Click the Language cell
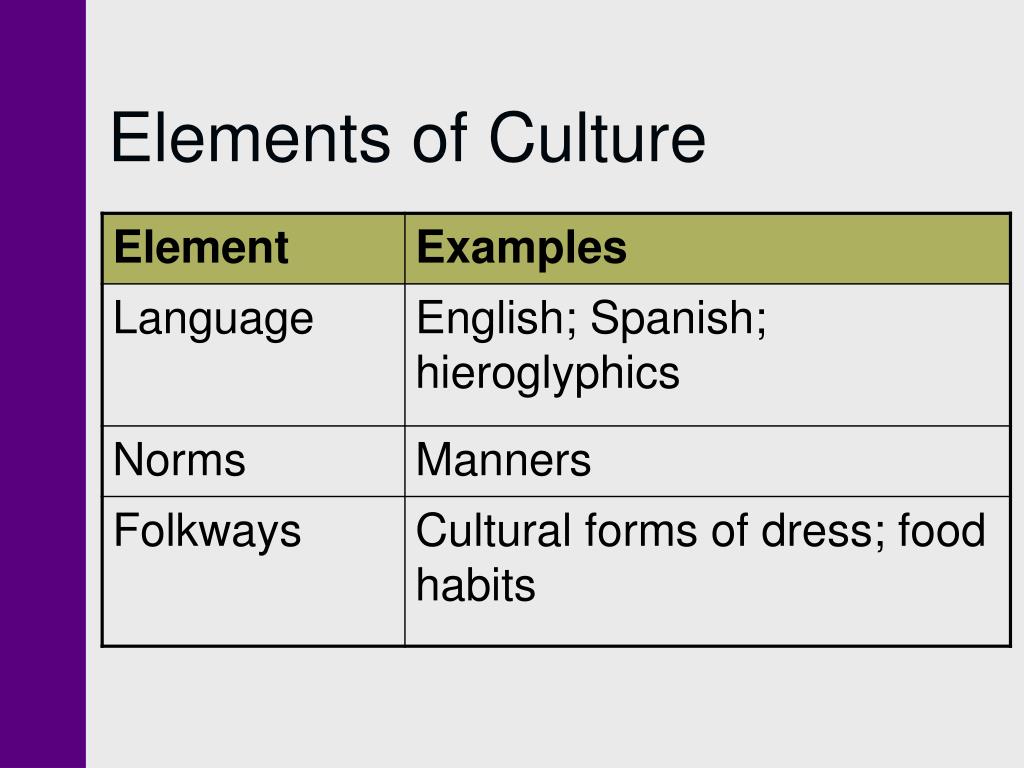1024x768 pixels. click(x=253, y=355)
